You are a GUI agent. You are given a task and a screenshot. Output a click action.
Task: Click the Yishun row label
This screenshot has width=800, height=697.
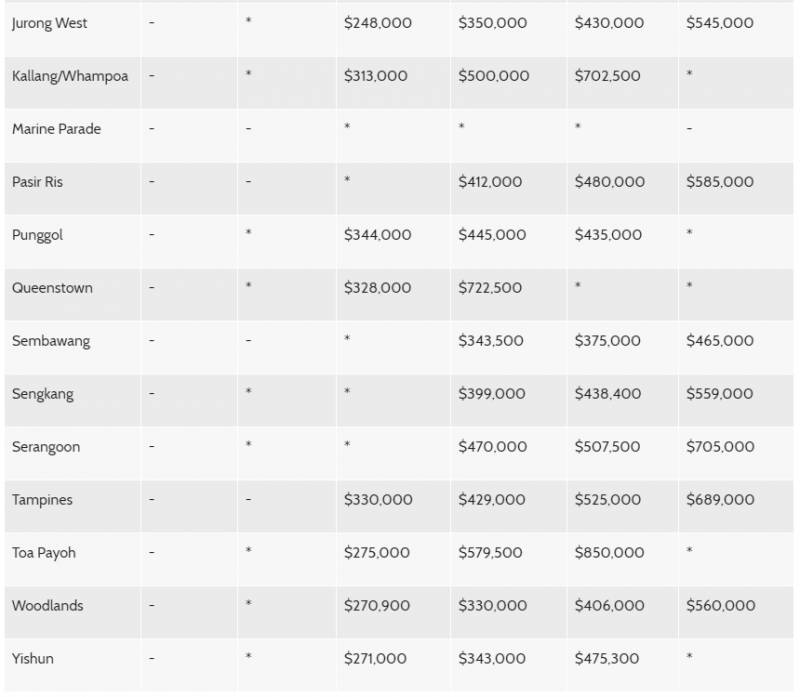coord(33,659)
